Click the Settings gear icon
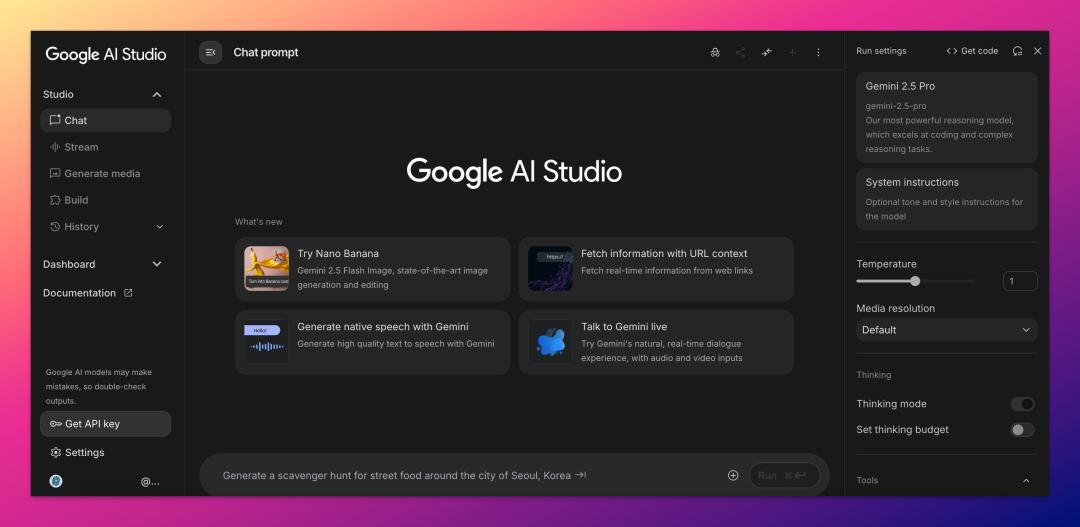The image size is (1080, 527). coord(56,453)
